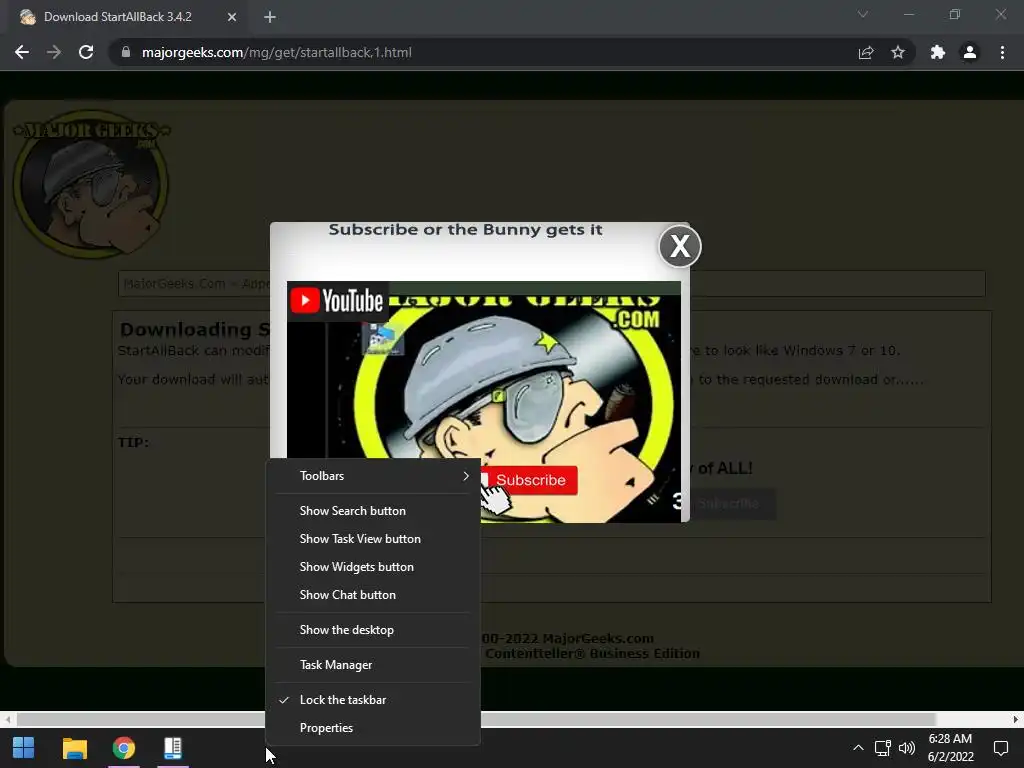Reload the MajorGeeks page
1024x768 pixels.
[x=86, y=52]
